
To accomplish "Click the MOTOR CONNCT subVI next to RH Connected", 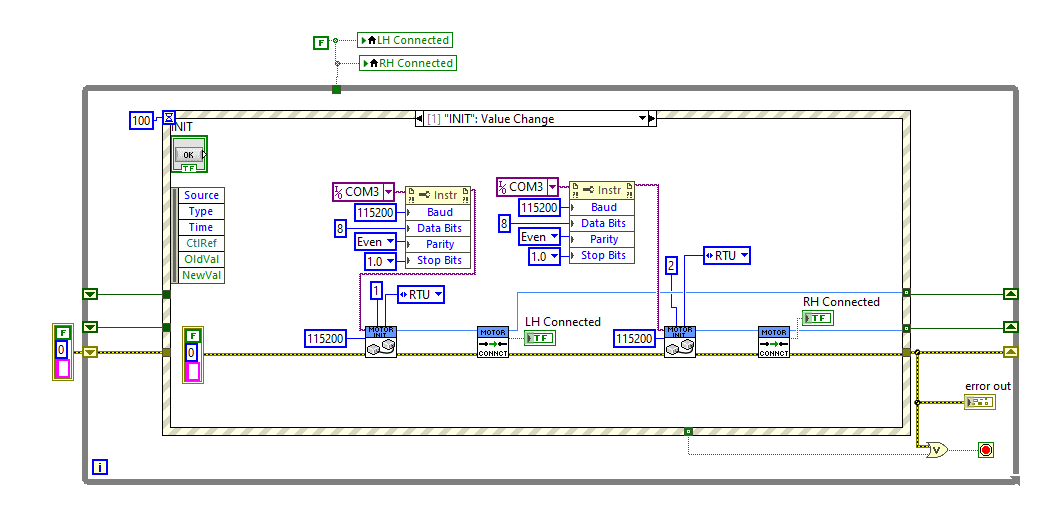I will (x=774, y=342).
